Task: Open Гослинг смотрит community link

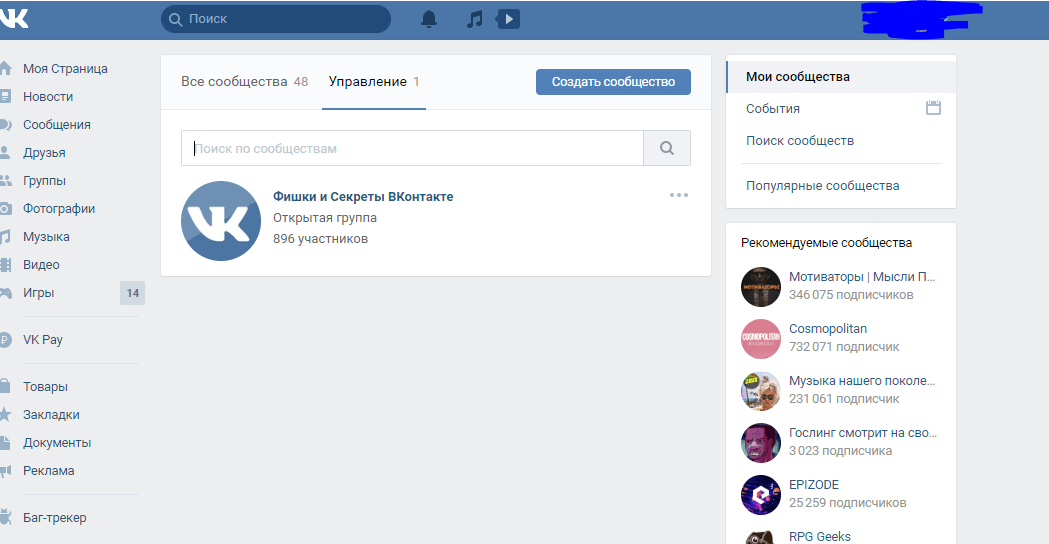Action: click(x=863, y=433)
